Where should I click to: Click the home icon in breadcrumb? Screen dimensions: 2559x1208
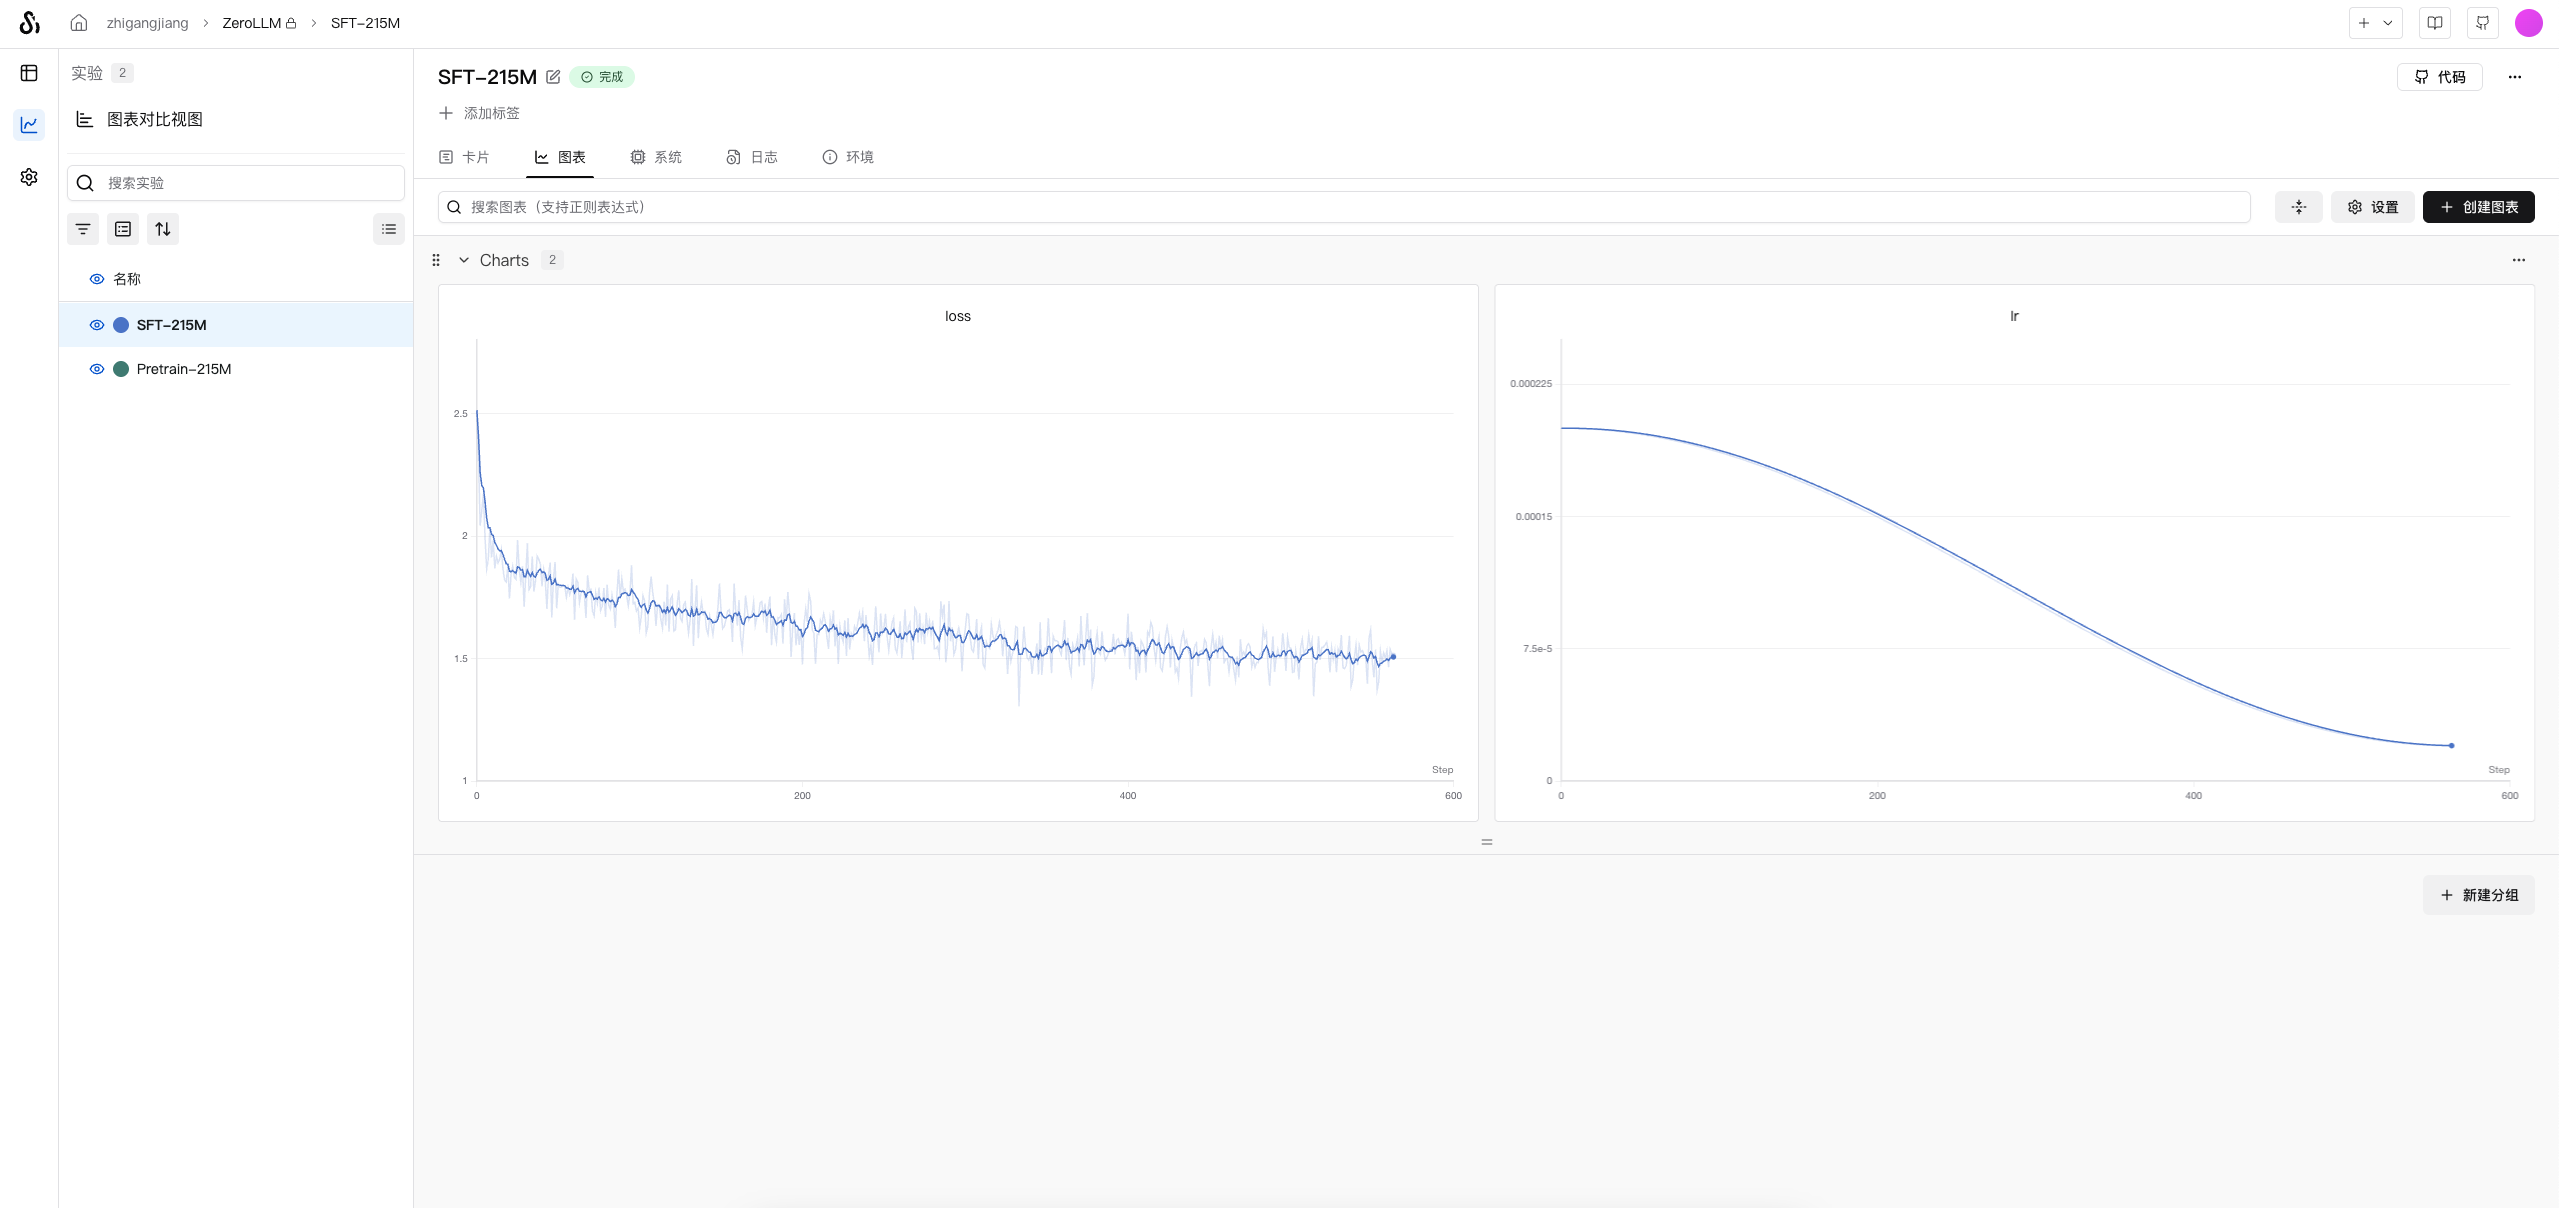[x=79, y=23]
